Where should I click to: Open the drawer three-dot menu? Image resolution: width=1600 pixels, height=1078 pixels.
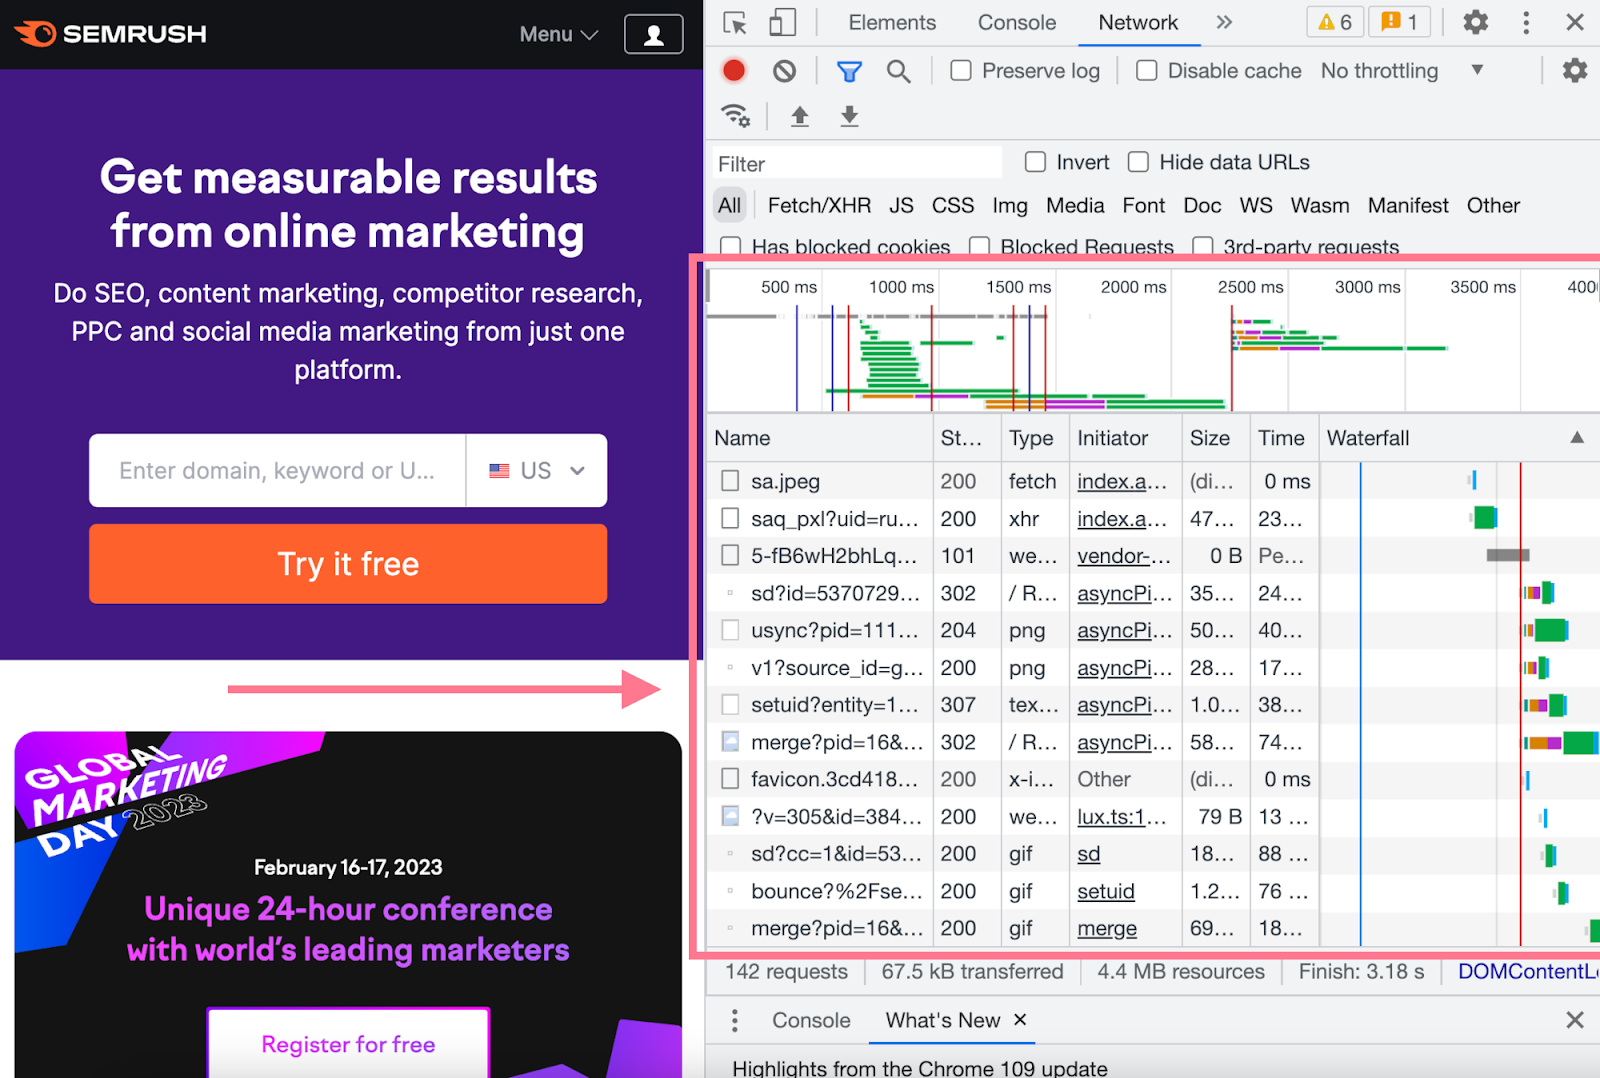(735, 1020)
